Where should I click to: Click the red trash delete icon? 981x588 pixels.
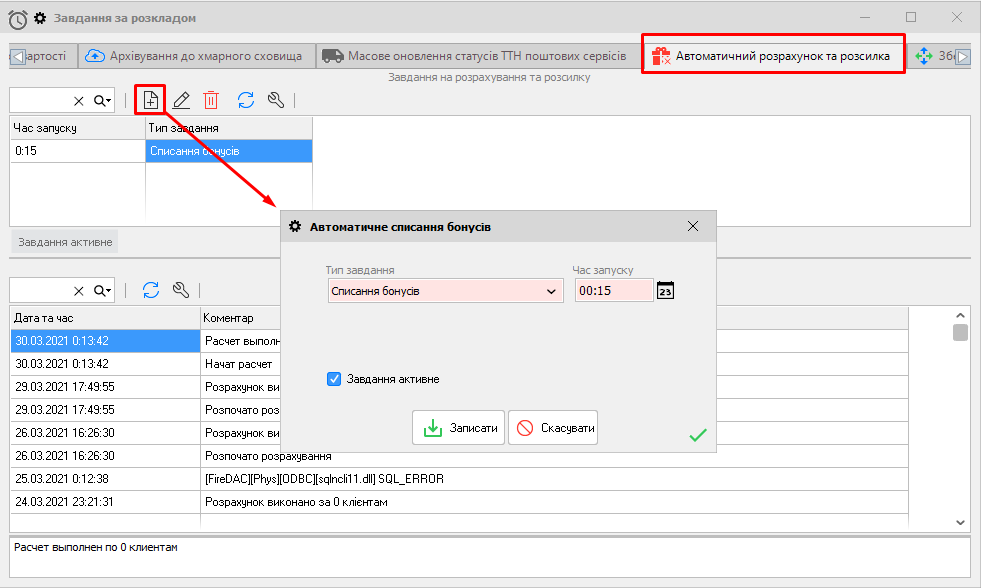(x=211, y=100)
